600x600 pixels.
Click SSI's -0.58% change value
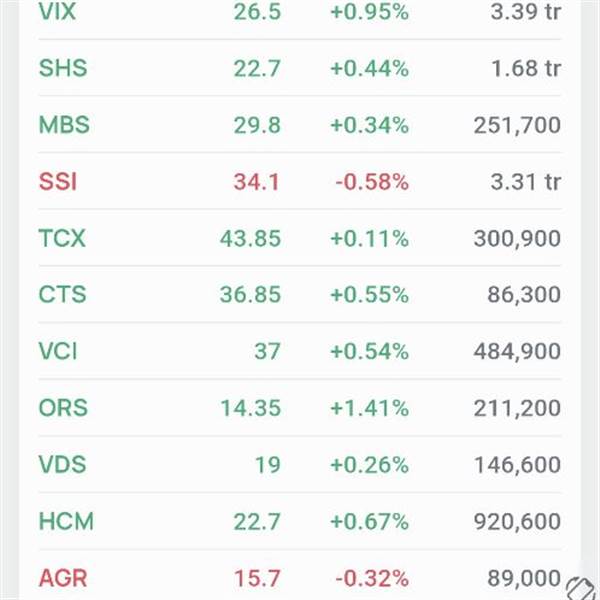pyautogui.click(x=369, y=182)
